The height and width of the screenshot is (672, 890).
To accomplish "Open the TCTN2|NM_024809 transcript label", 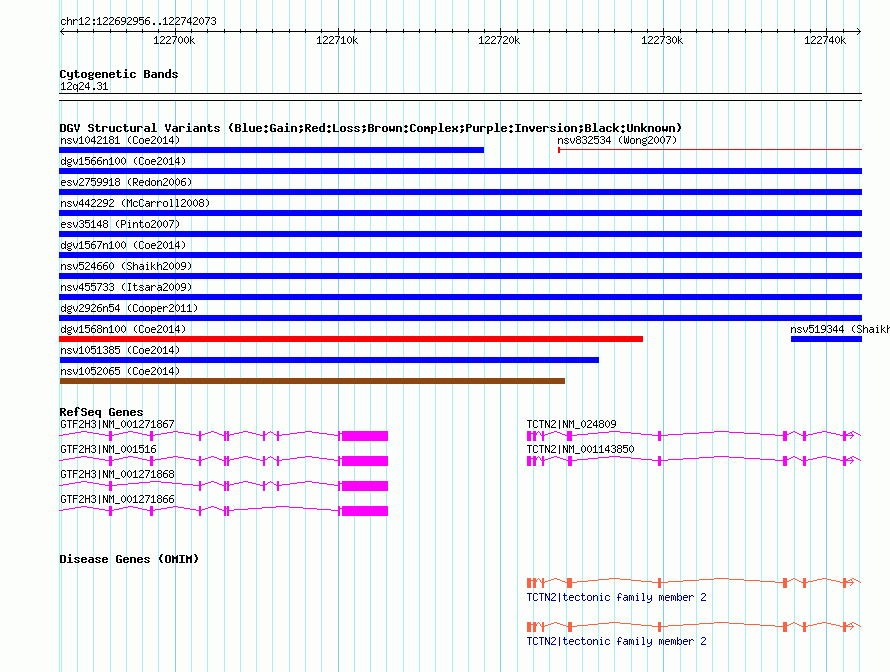I will click(571, 424).
